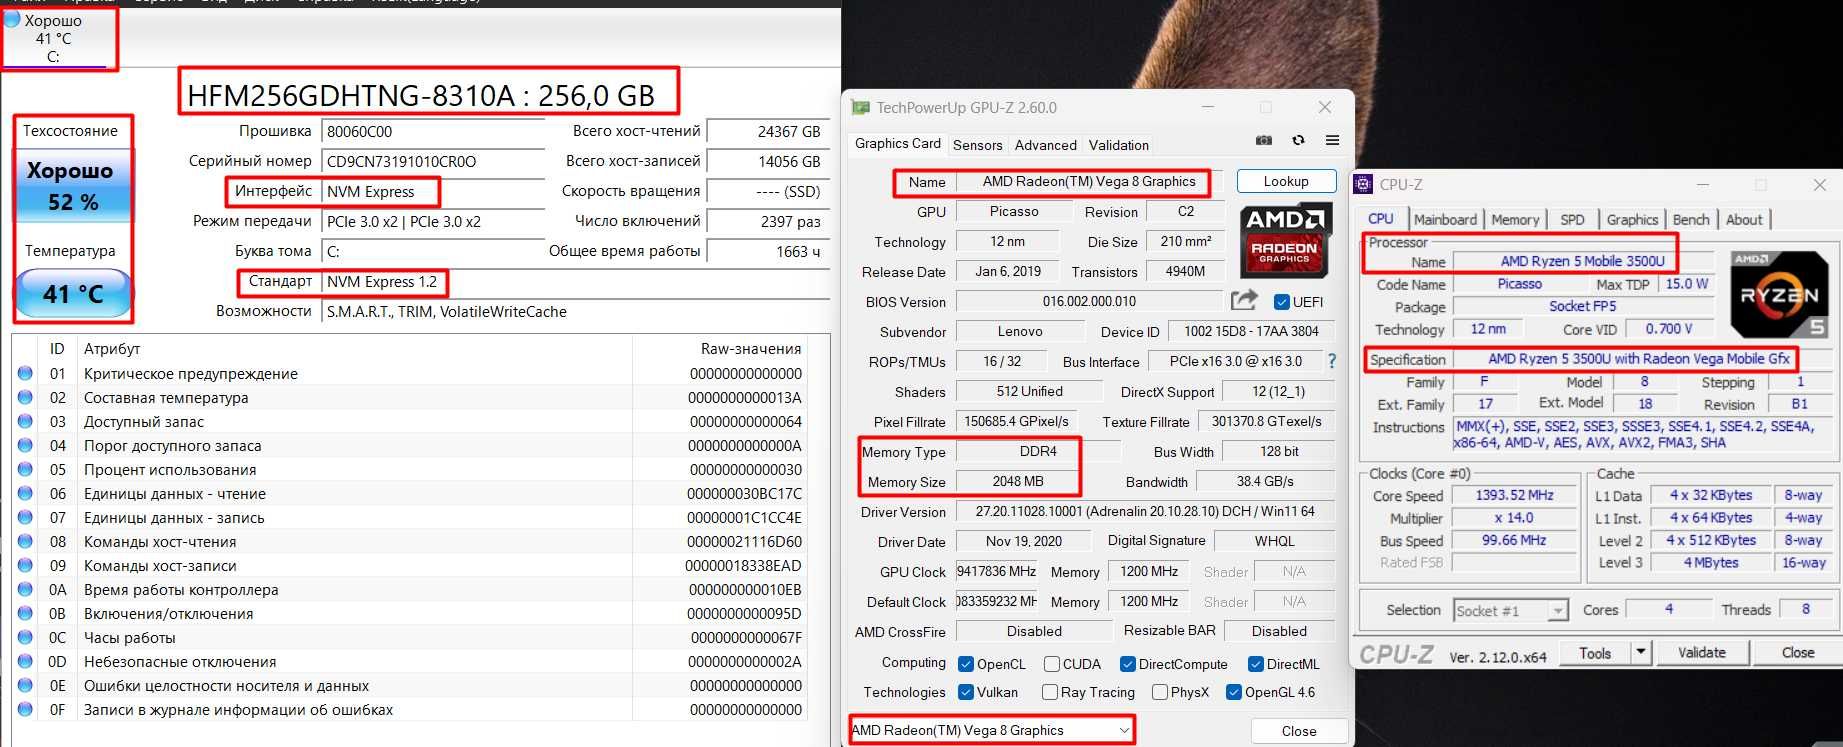The image size is (1843, 747).
Task: Open Socket #1 selection dropdown in CPU-Z
Action: click(1511, 610)
